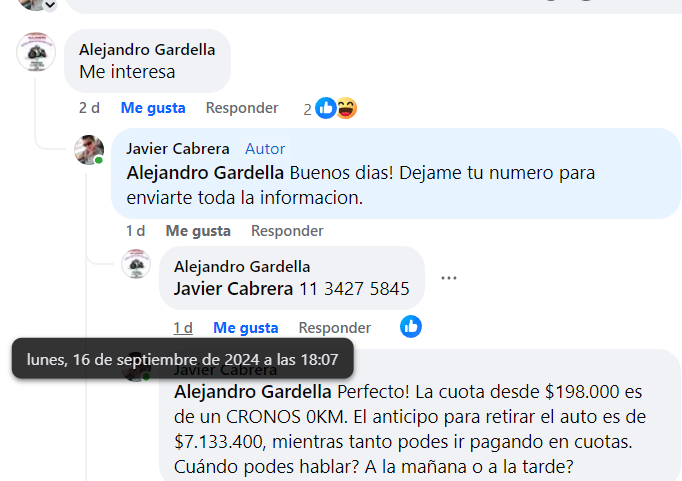Click Responder under the phone number comment
The image size is (682, 481).
(335, 328)
